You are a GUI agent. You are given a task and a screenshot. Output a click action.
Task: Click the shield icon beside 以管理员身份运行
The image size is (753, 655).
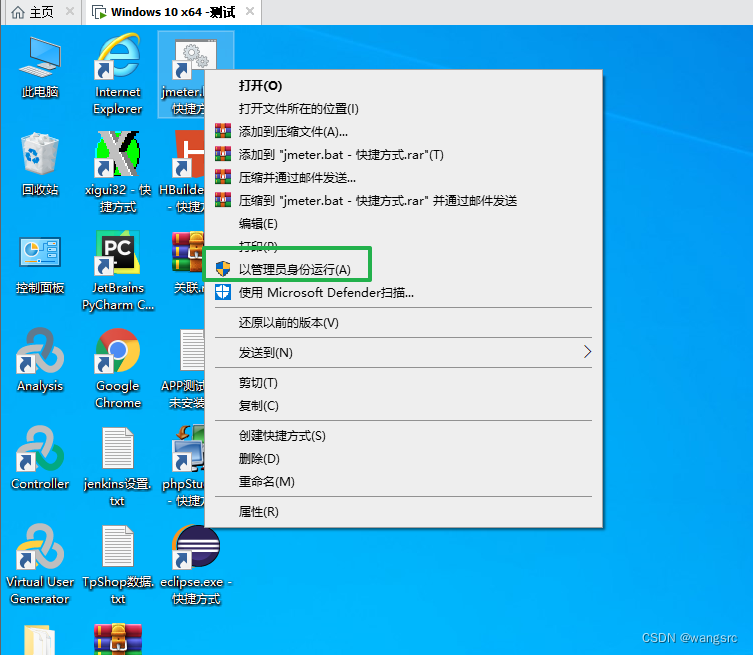223,269
